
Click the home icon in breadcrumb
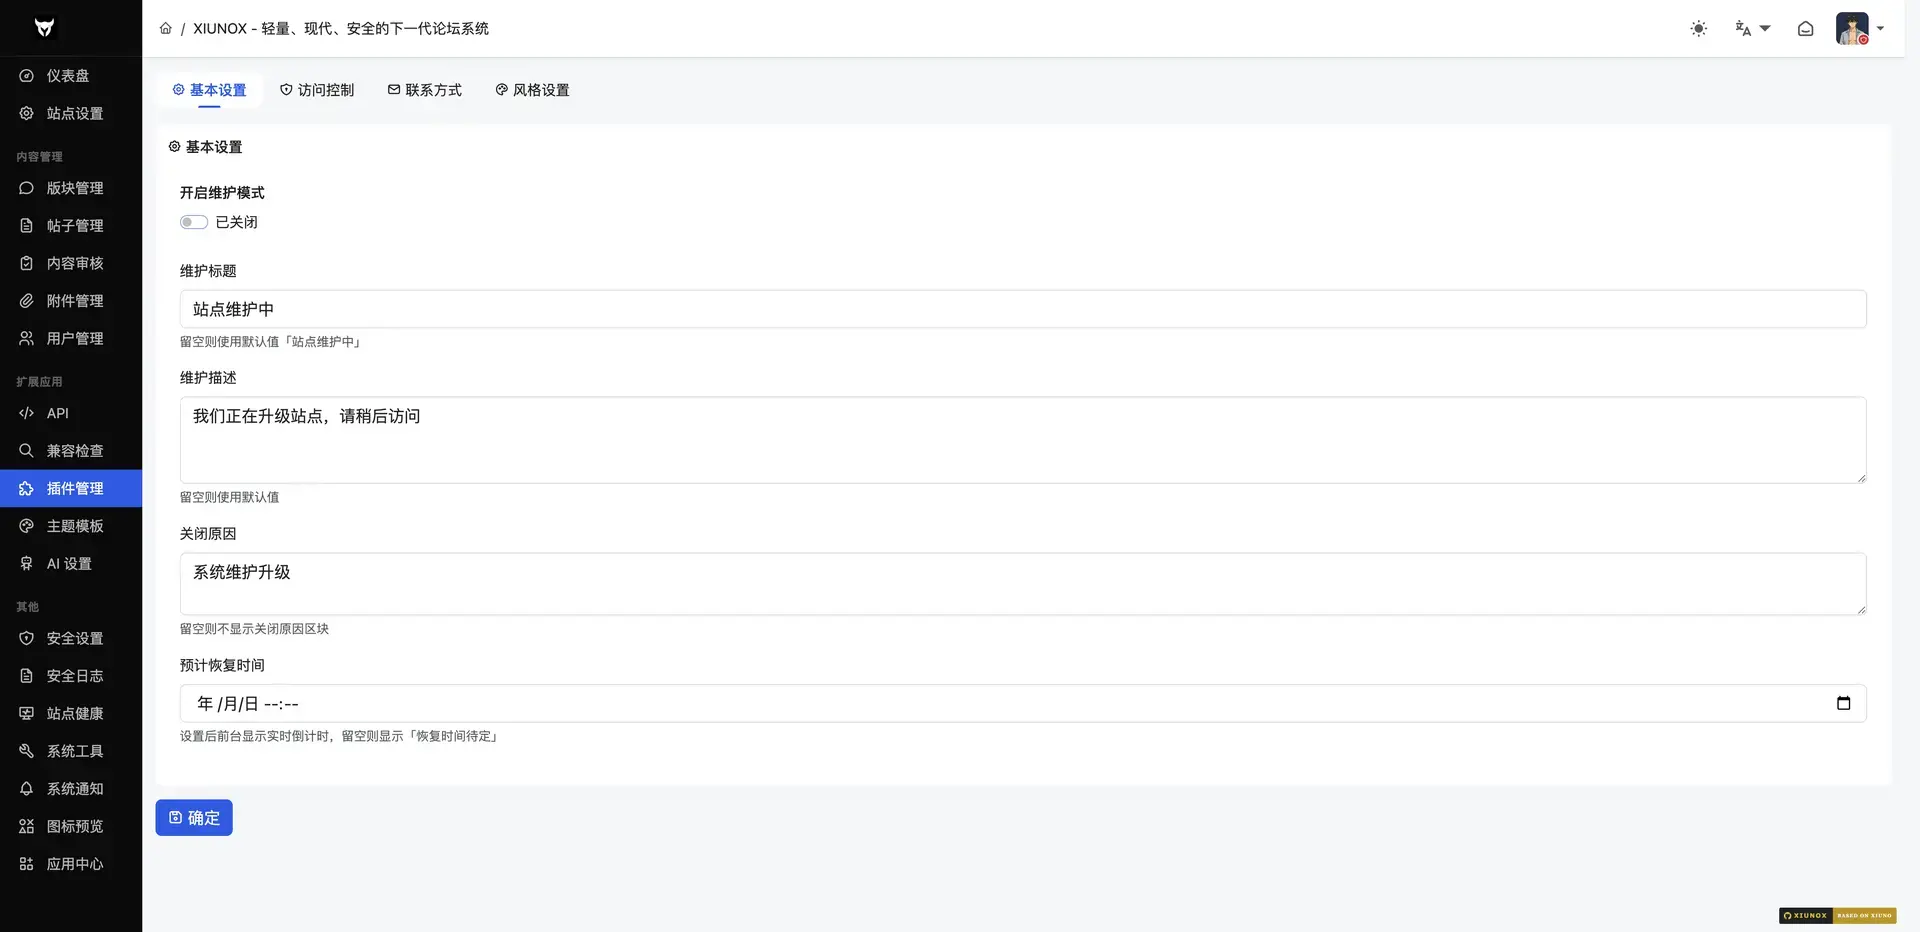coord(165,28)
